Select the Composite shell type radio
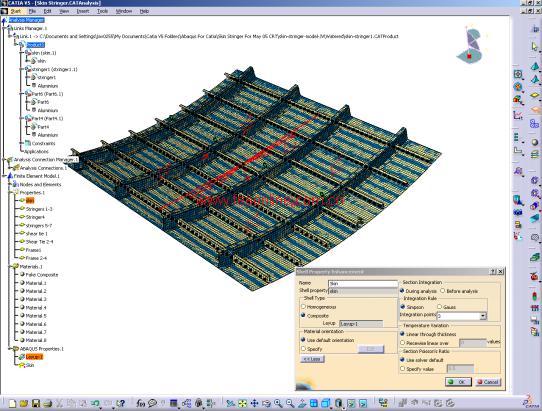The width and height of the screenshot is (542, 411). pos(303,315)
